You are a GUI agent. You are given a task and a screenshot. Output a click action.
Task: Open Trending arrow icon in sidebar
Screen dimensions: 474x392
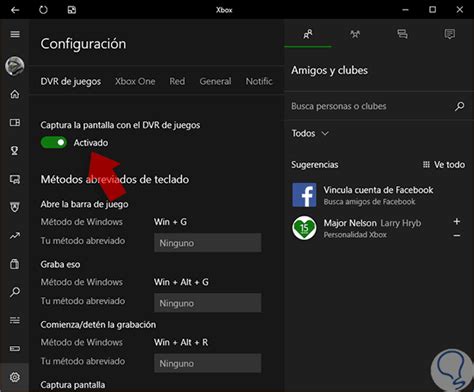(15, 236)
